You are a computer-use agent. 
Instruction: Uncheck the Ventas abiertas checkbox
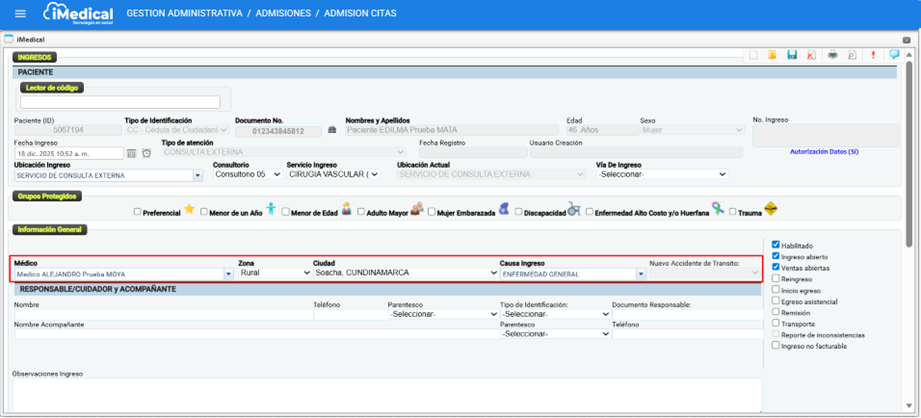tap(776, 268)
